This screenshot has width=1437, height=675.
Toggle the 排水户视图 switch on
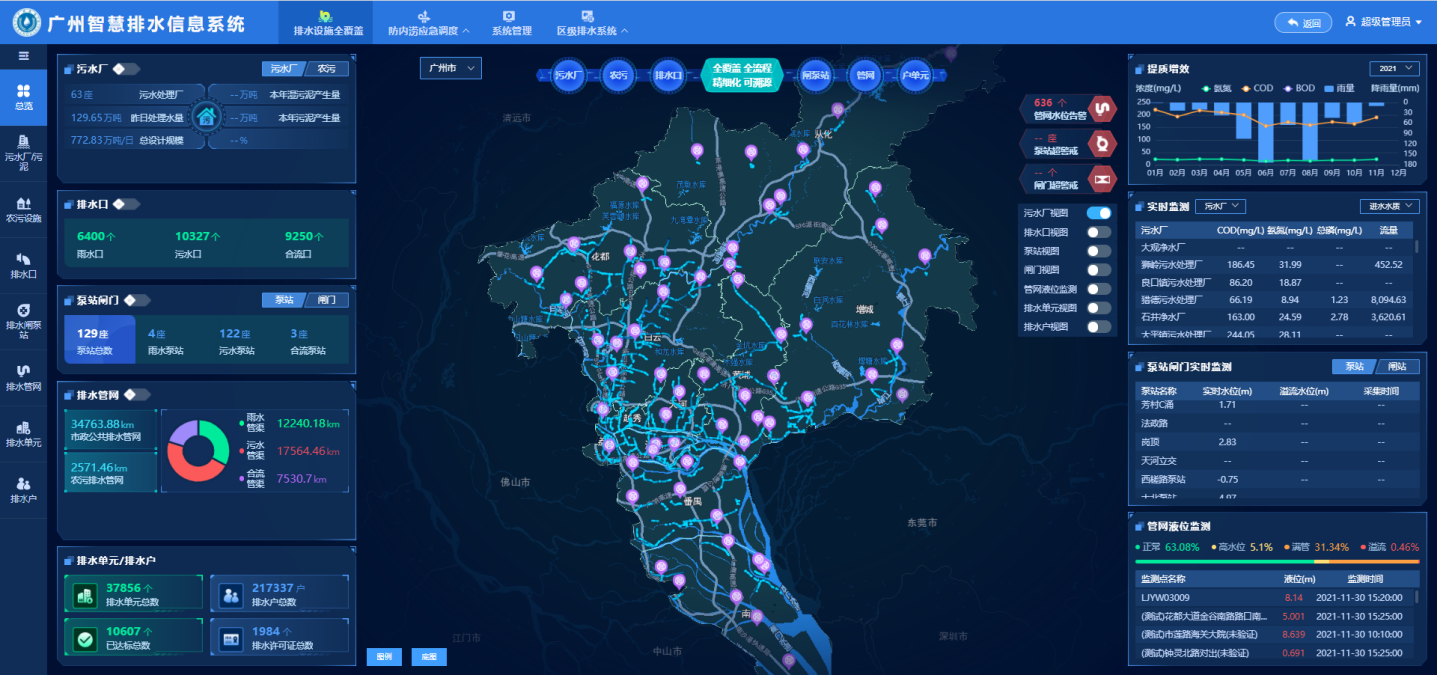click(1098, 327)
